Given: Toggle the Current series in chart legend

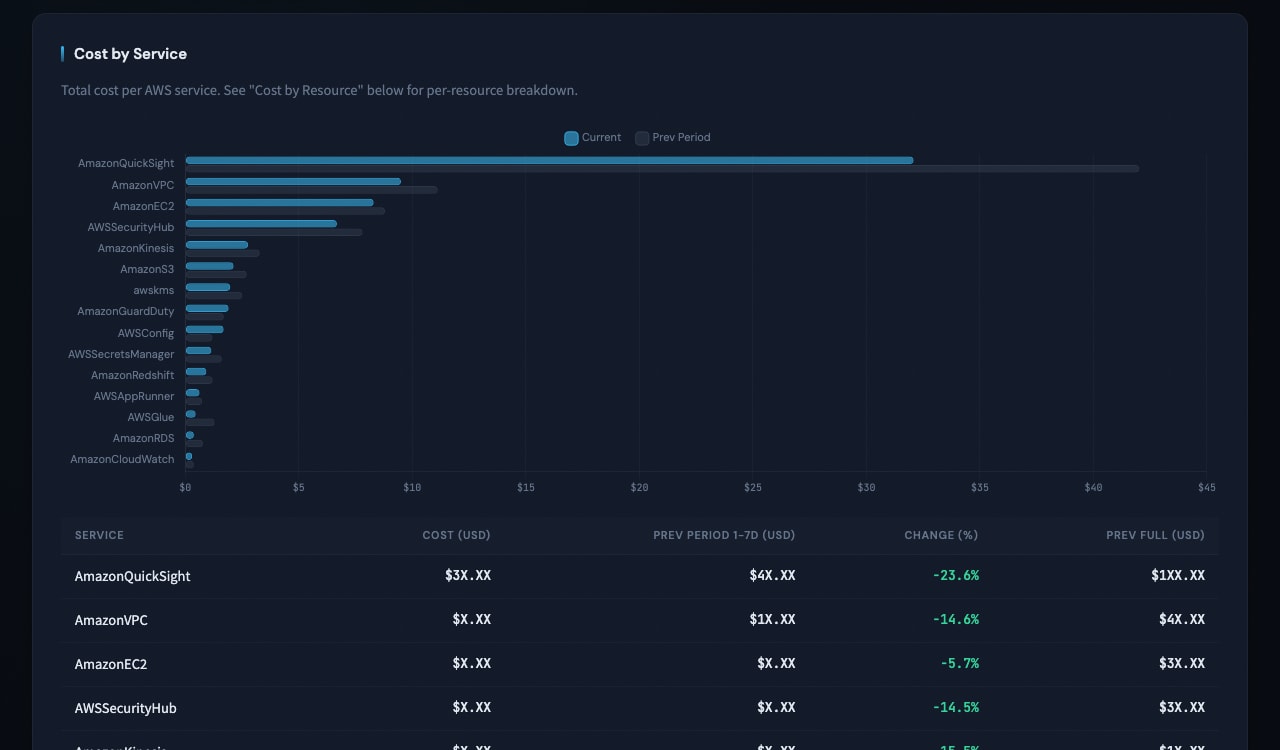Looking at the screenshot, I should 593,138.
